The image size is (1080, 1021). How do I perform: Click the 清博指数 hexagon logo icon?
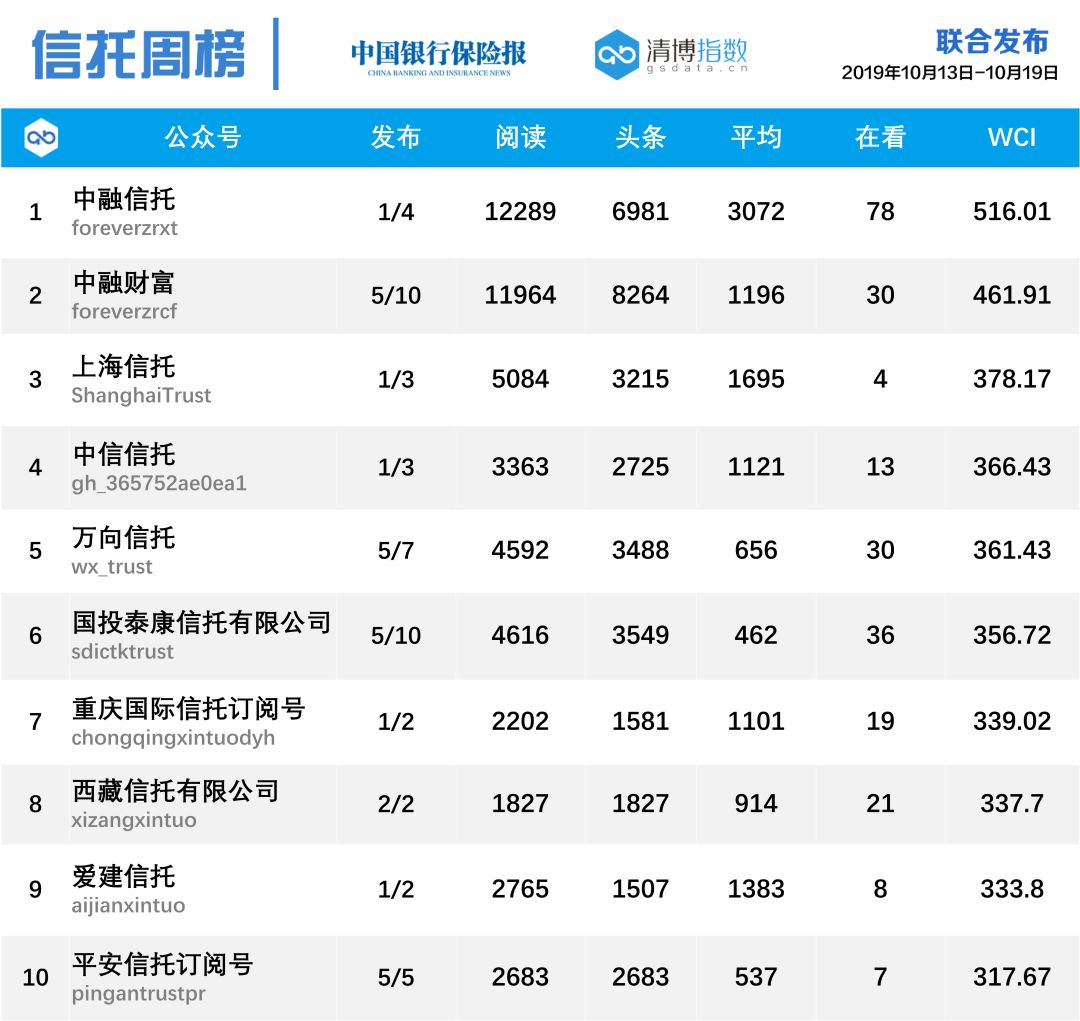(616, 54)
